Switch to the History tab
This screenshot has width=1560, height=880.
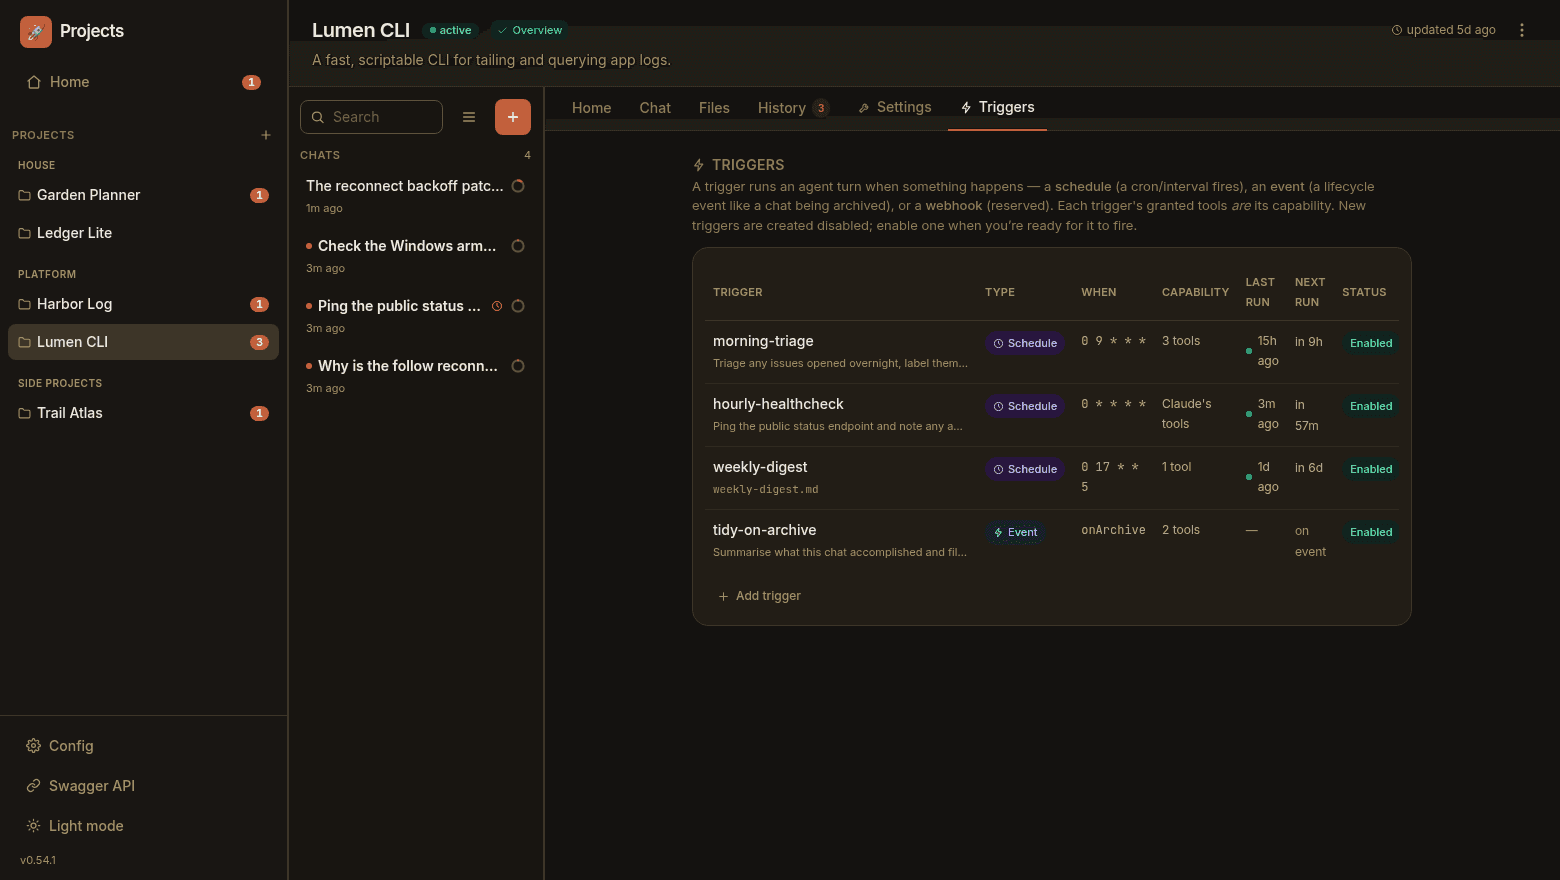pyautogui.click(x=793, y=108)
